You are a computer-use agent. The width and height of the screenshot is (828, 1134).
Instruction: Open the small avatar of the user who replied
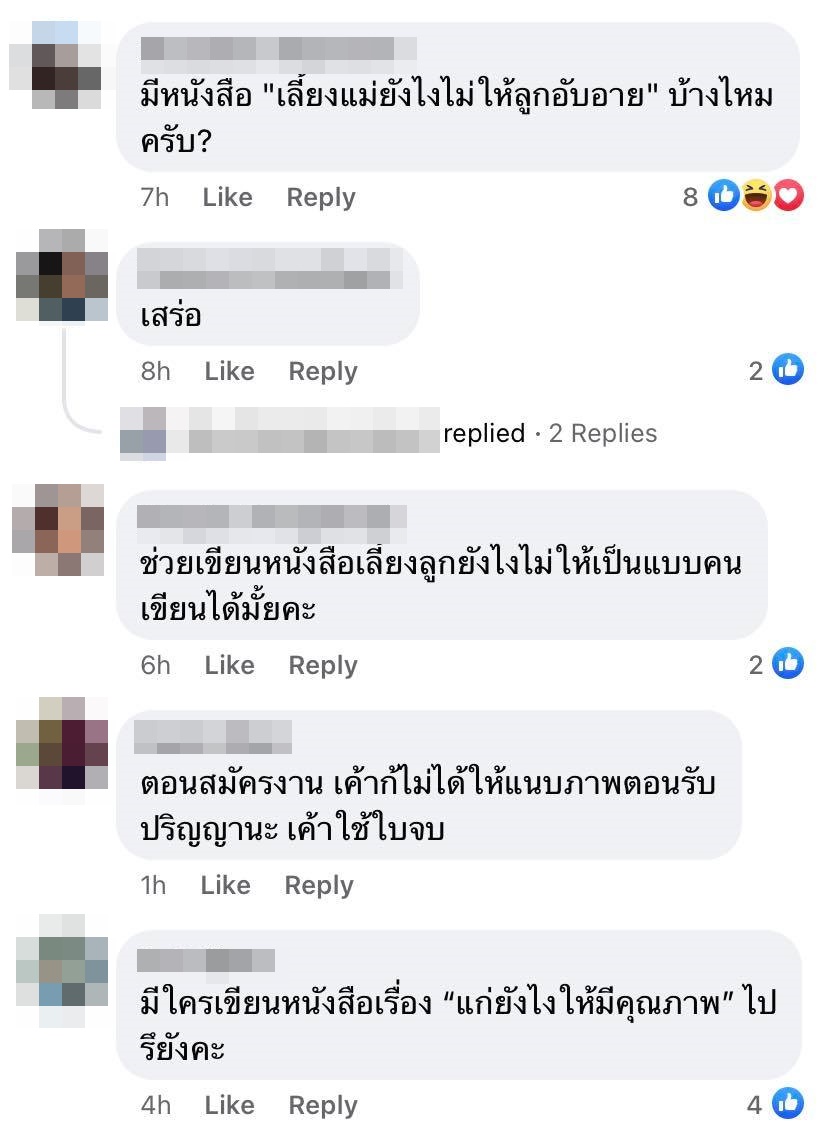143,433
